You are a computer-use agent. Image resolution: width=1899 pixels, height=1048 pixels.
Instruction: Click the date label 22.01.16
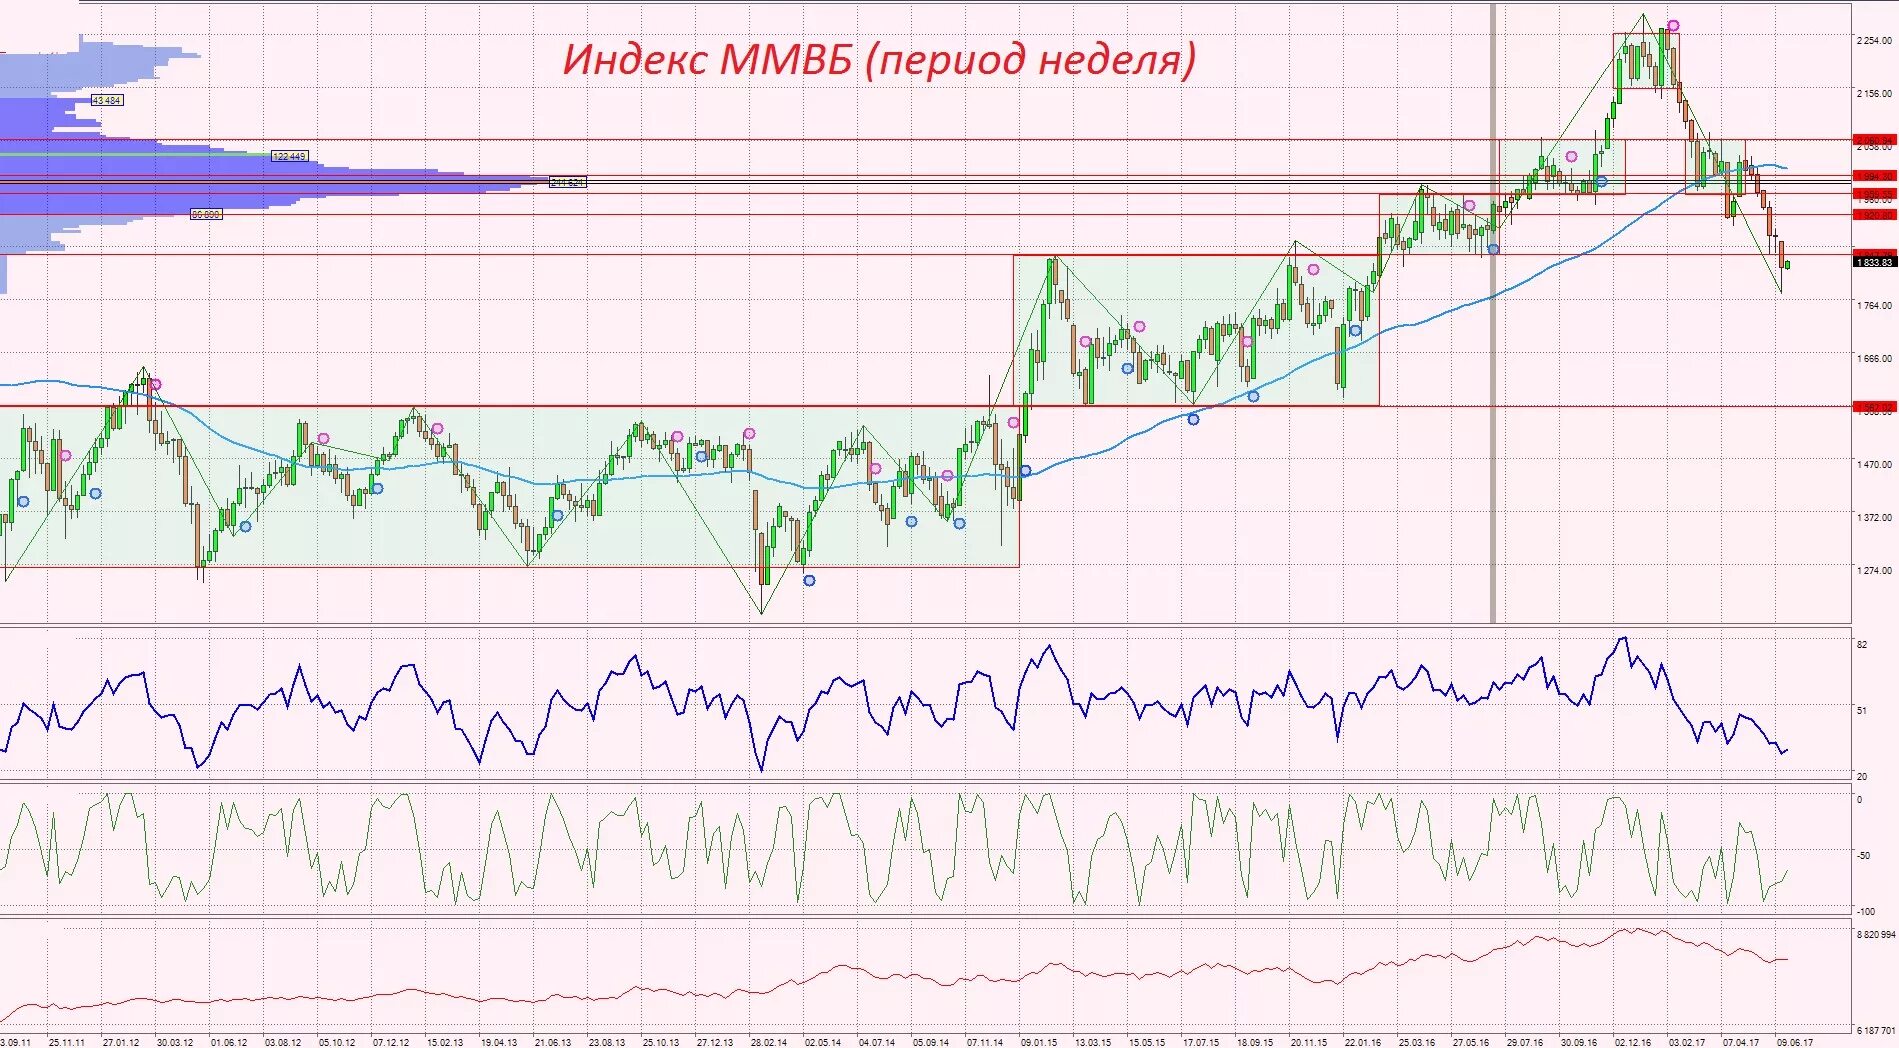(x=1363, y=1042)
